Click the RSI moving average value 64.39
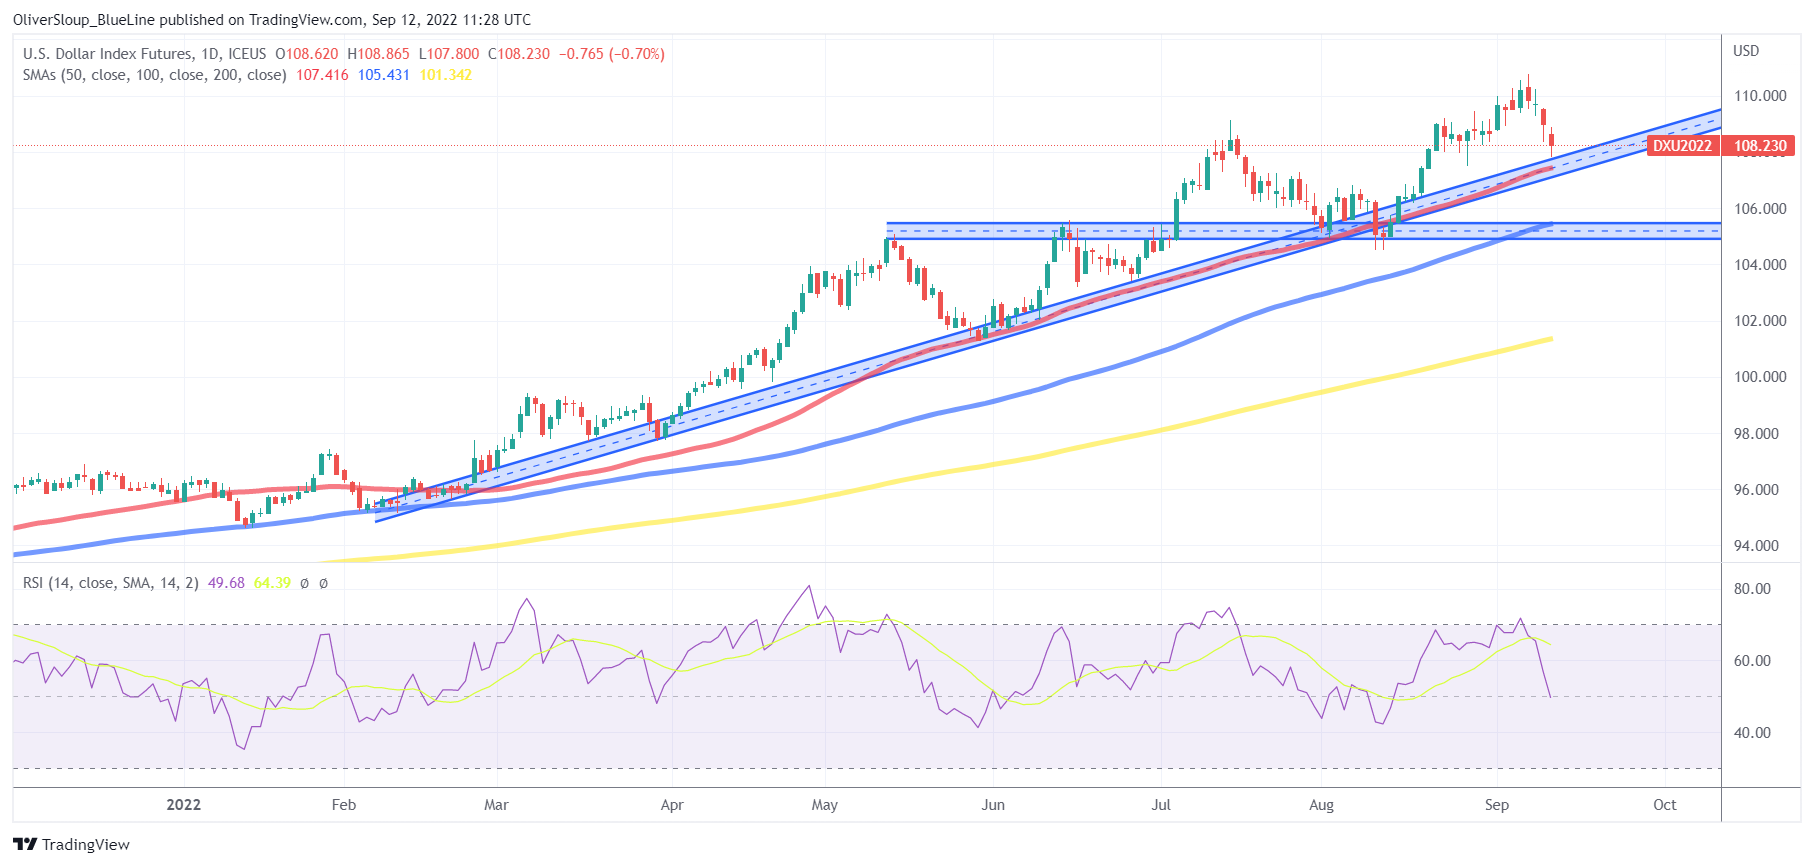 point(272,583)
